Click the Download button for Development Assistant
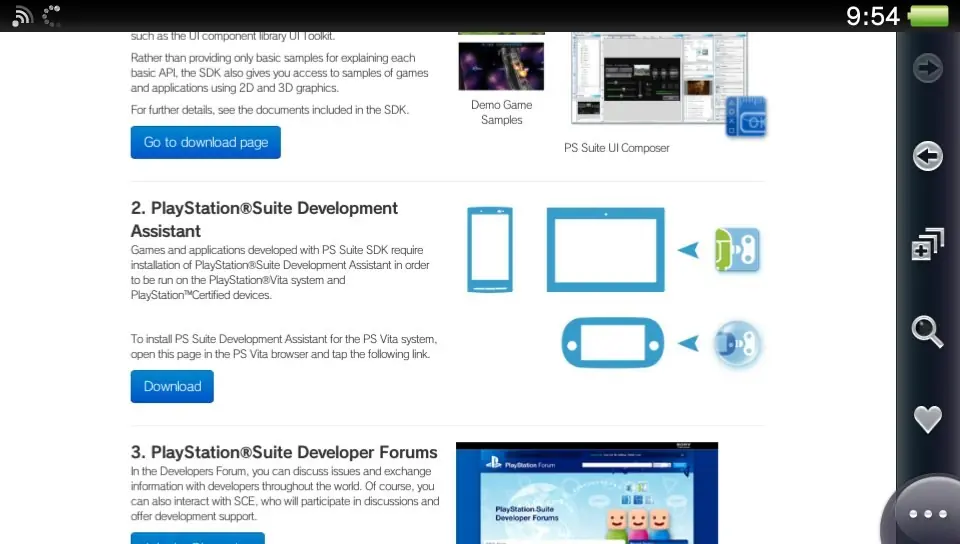This screenshot has height=544, width=960. coord(172,386)
